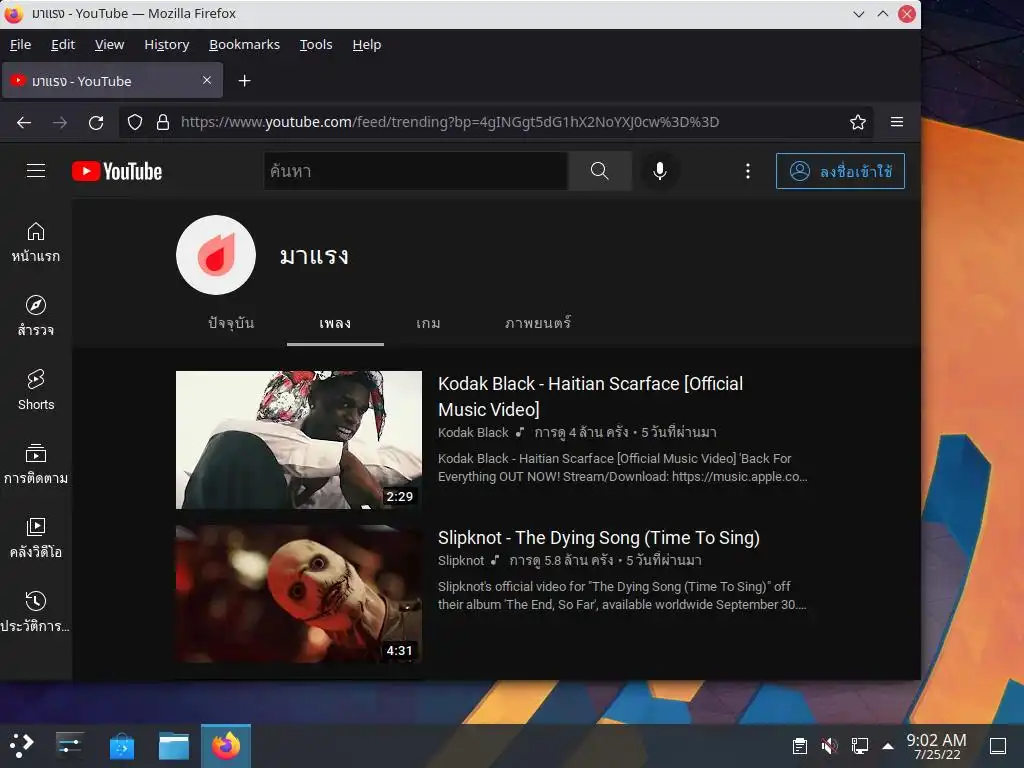Launch Discover store from the taskbar

[121, 745]
